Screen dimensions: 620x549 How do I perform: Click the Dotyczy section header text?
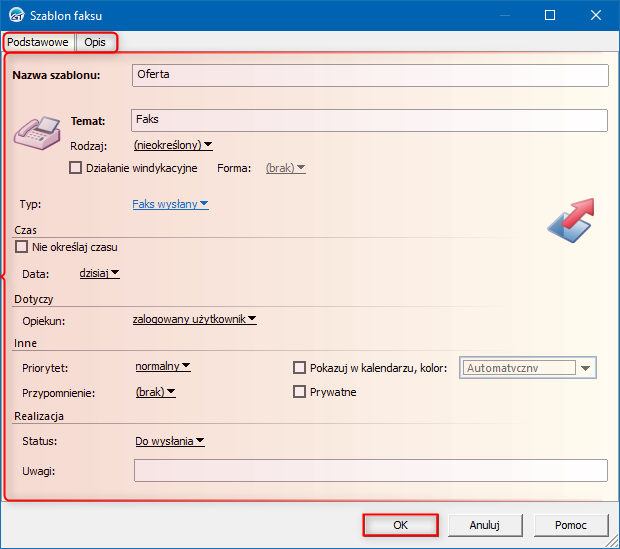click(x=34, y=299)
